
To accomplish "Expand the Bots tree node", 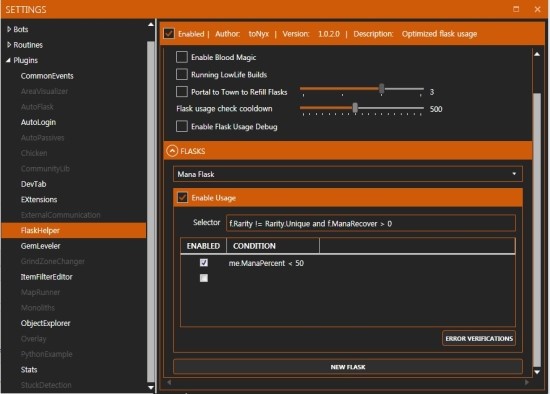I will (x=9, y=29).
